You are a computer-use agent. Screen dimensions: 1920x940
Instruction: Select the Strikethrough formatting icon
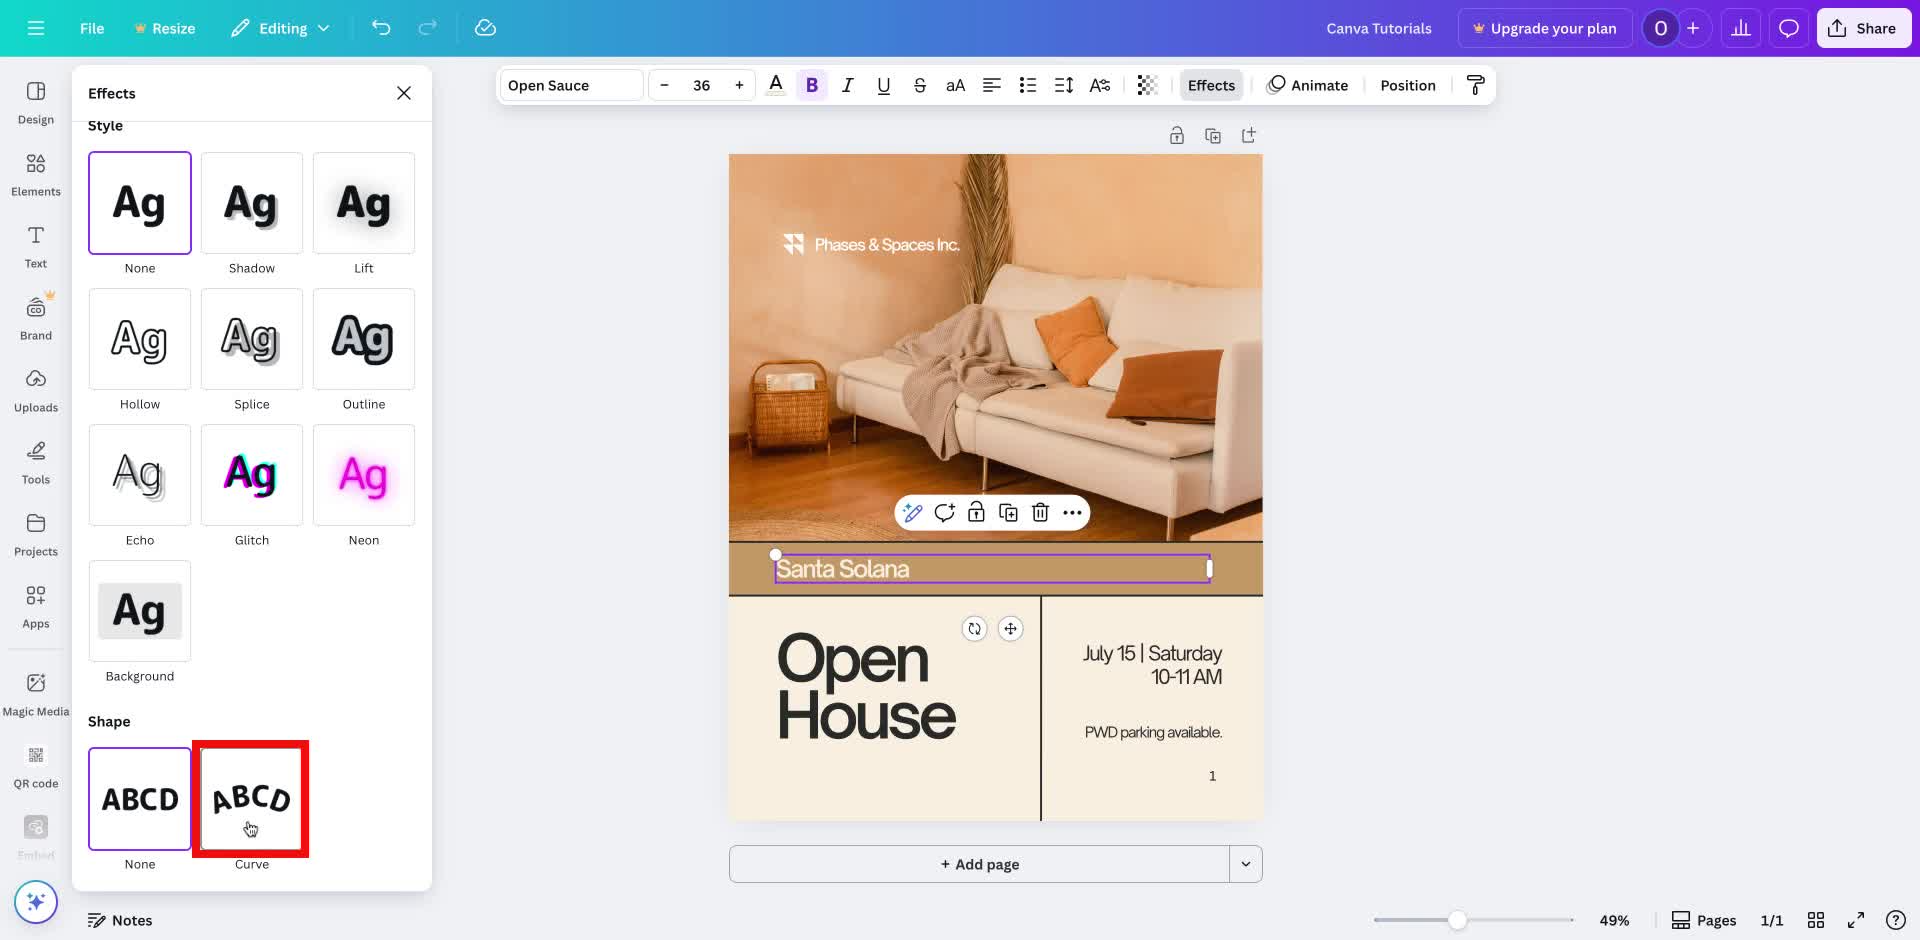[x=919, y=85]
